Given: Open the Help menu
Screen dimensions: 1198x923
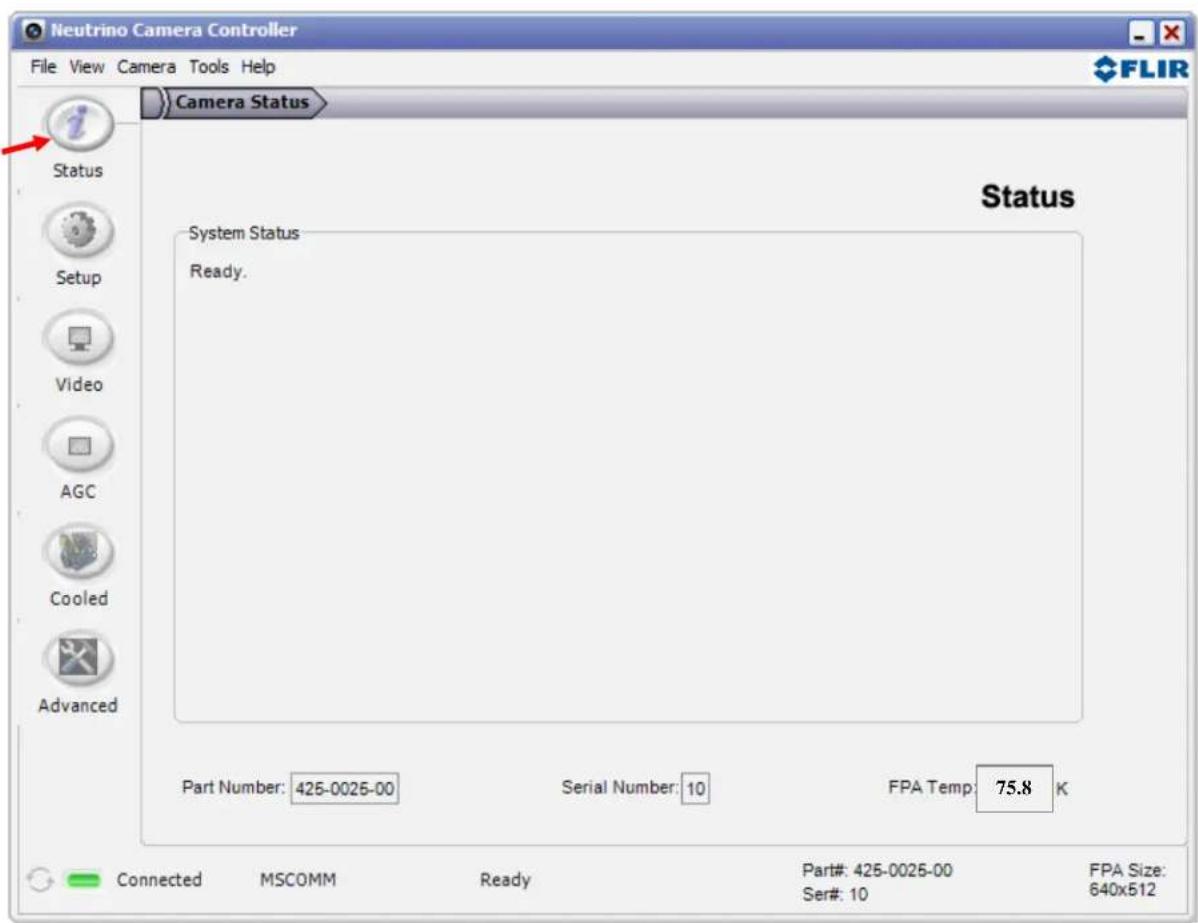Looking at the screenshot, I should (258, 67).
